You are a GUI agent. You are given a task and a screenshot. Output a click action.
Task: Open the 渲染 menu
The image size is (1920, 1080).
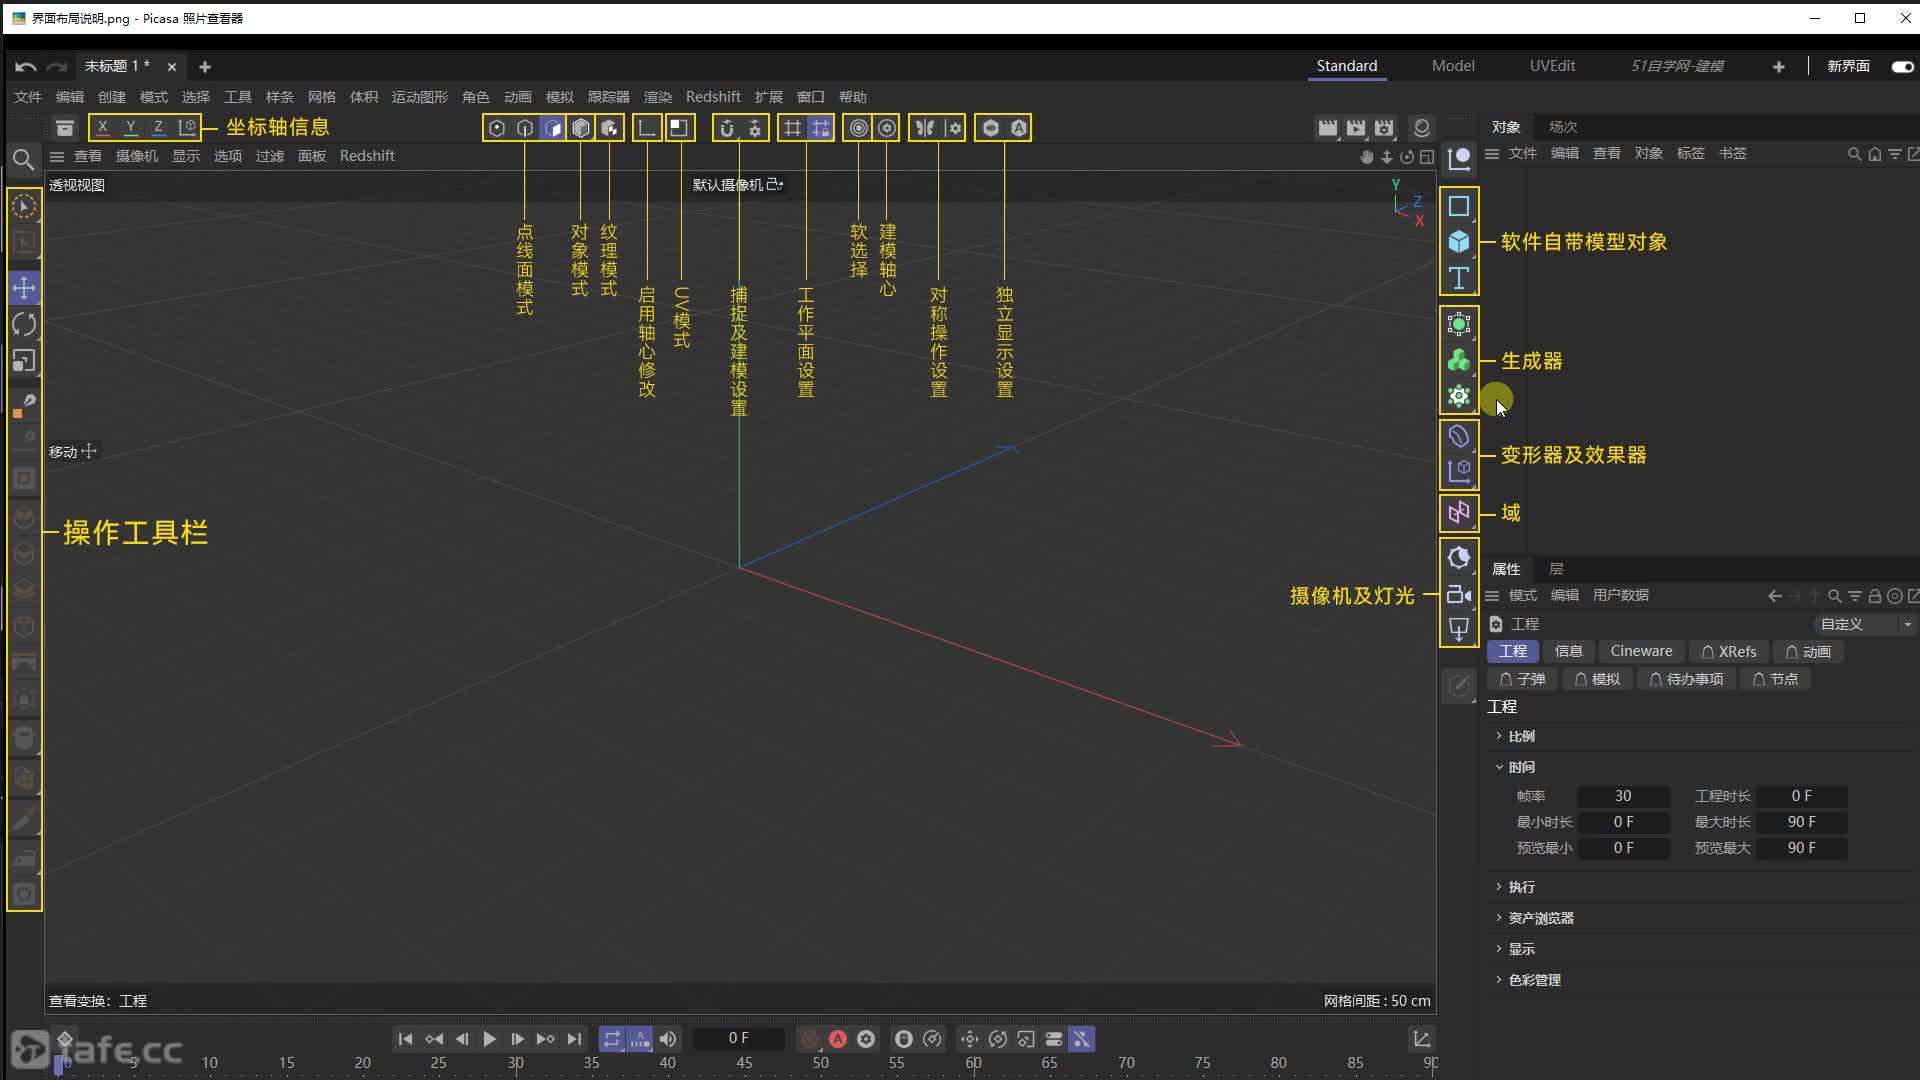pyautogui.click(x=657, y=97)
